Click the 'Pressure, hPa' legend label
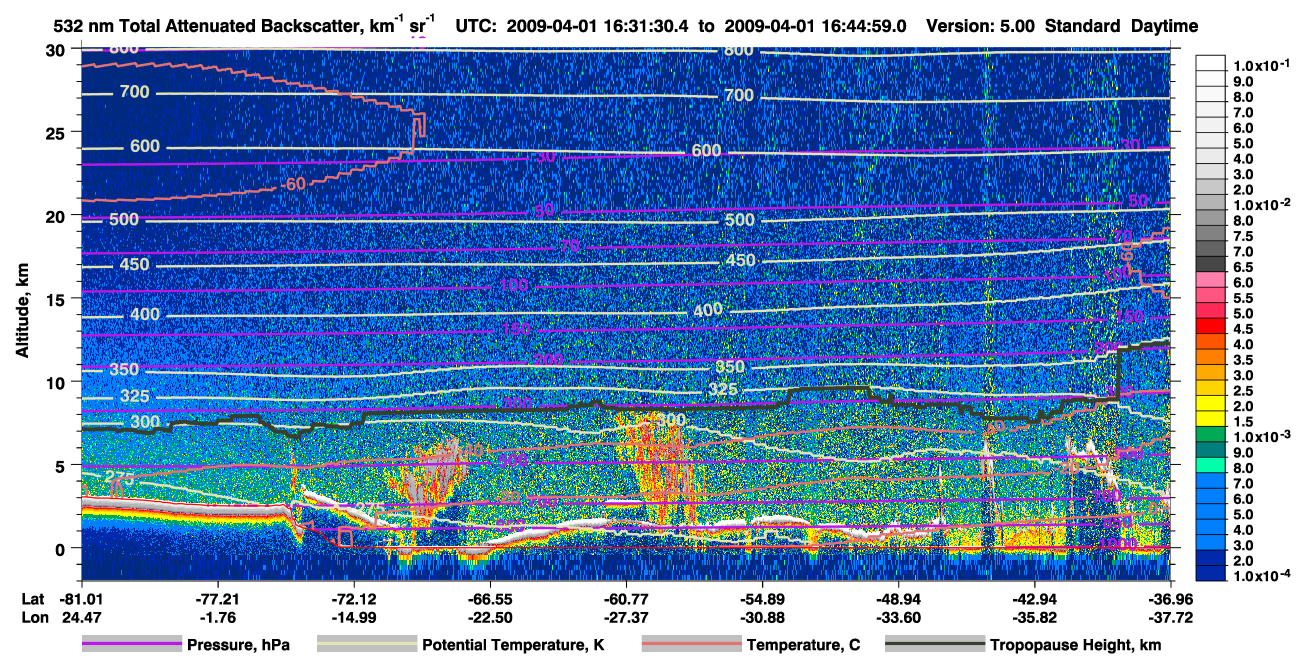The height and width of the screenshot is (667, 1300). (x=238, y=646)
